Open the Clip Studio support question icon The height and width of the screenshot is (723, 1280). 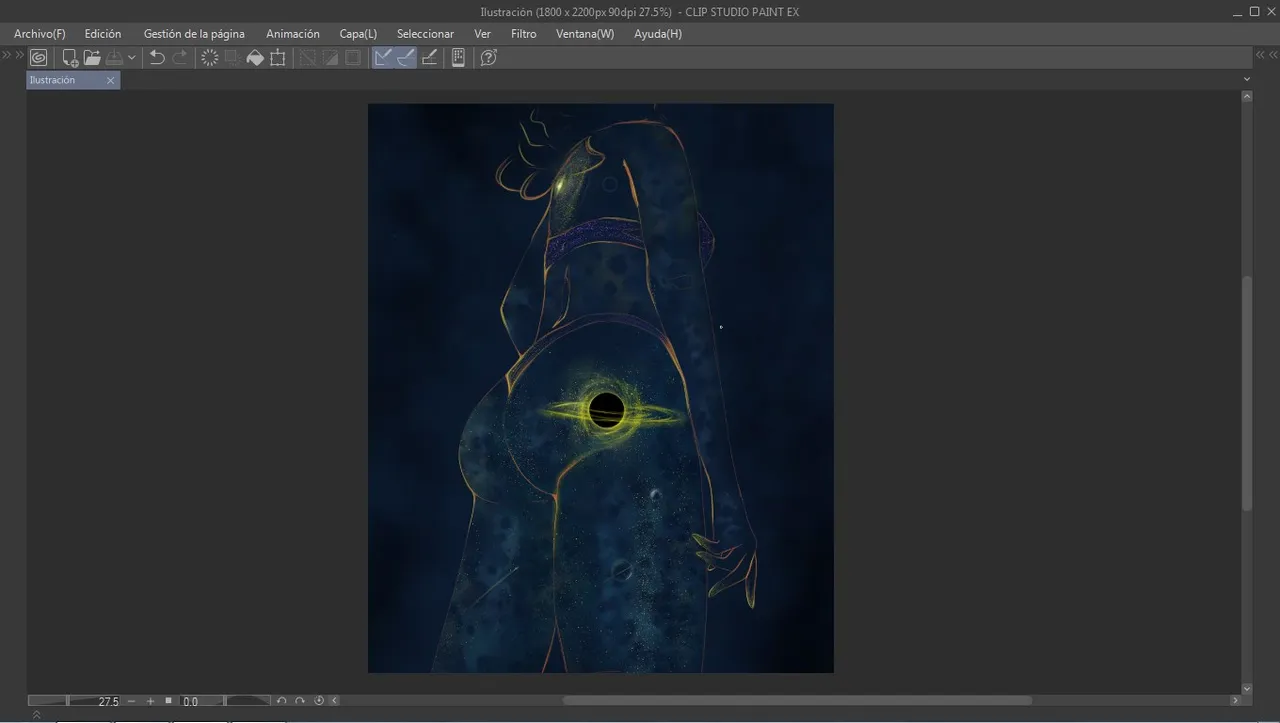488,58
